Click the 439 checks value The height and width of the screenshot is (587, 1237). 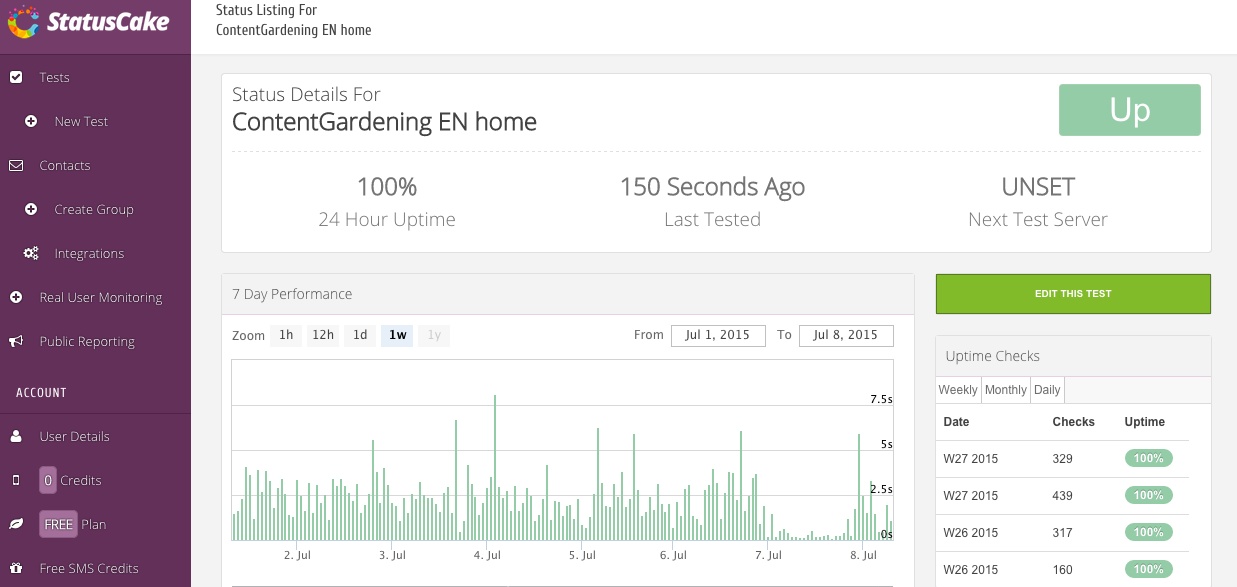pos(1063,496)
